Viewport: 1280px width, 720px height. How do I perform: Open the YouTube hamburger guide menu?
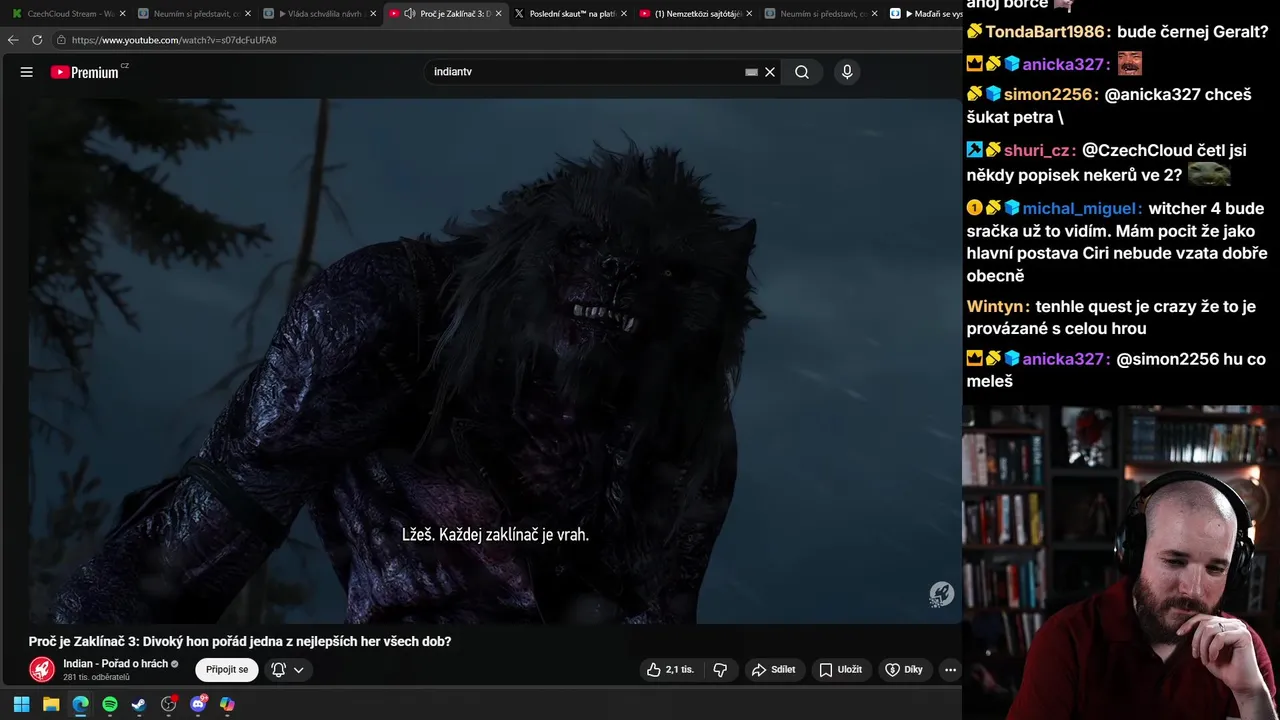(x=27, y=72)
